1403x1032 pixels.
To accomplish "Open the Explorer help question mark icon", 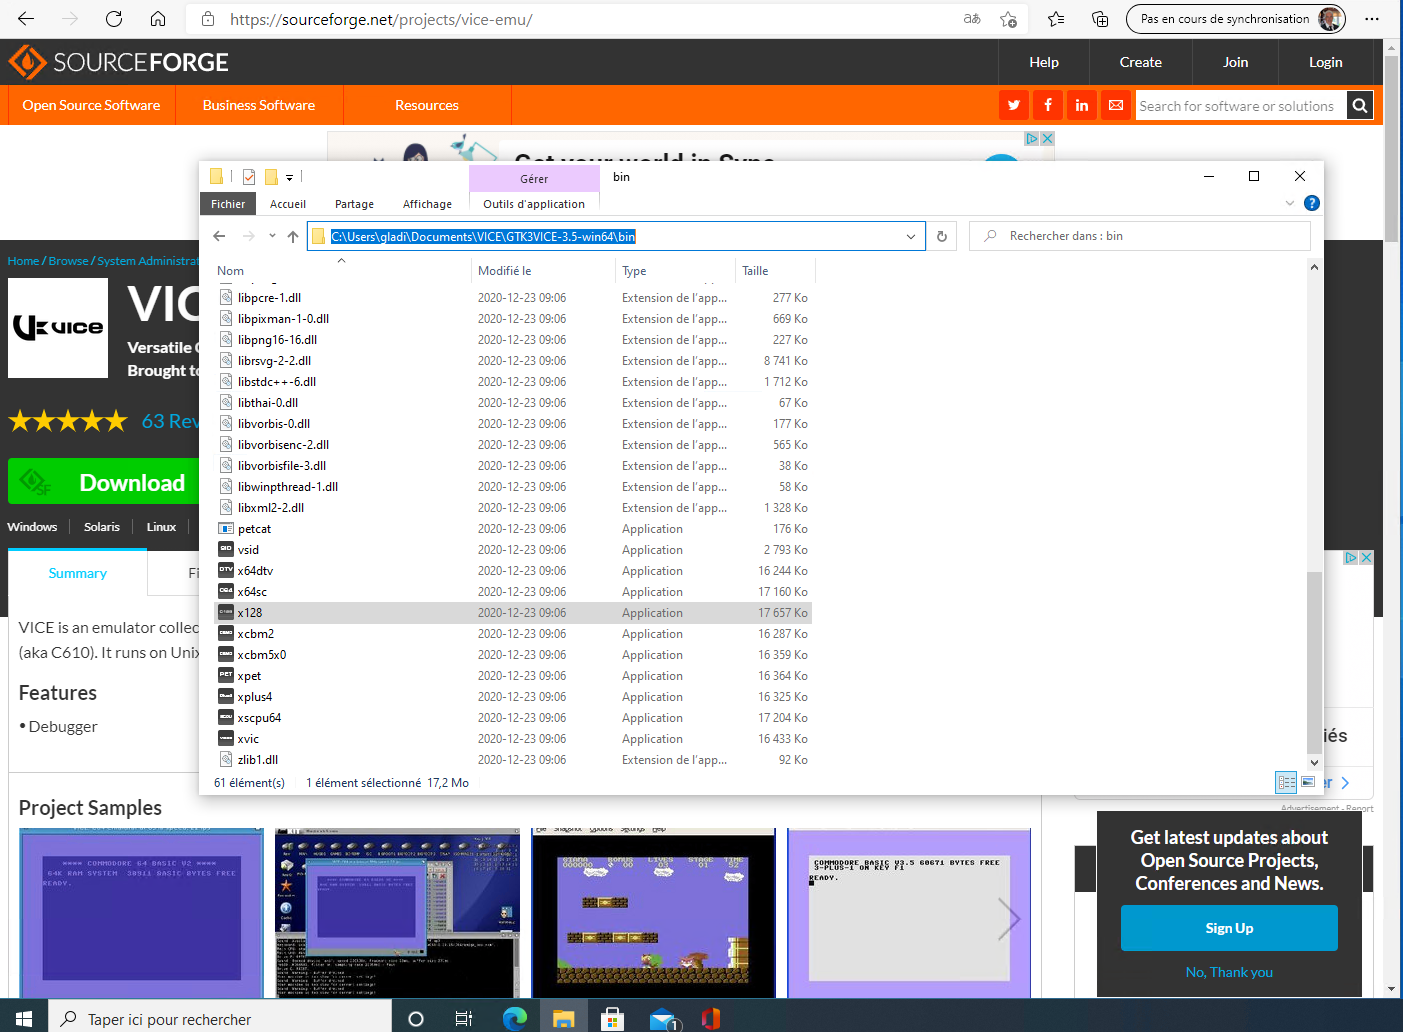I will 1312,203.
